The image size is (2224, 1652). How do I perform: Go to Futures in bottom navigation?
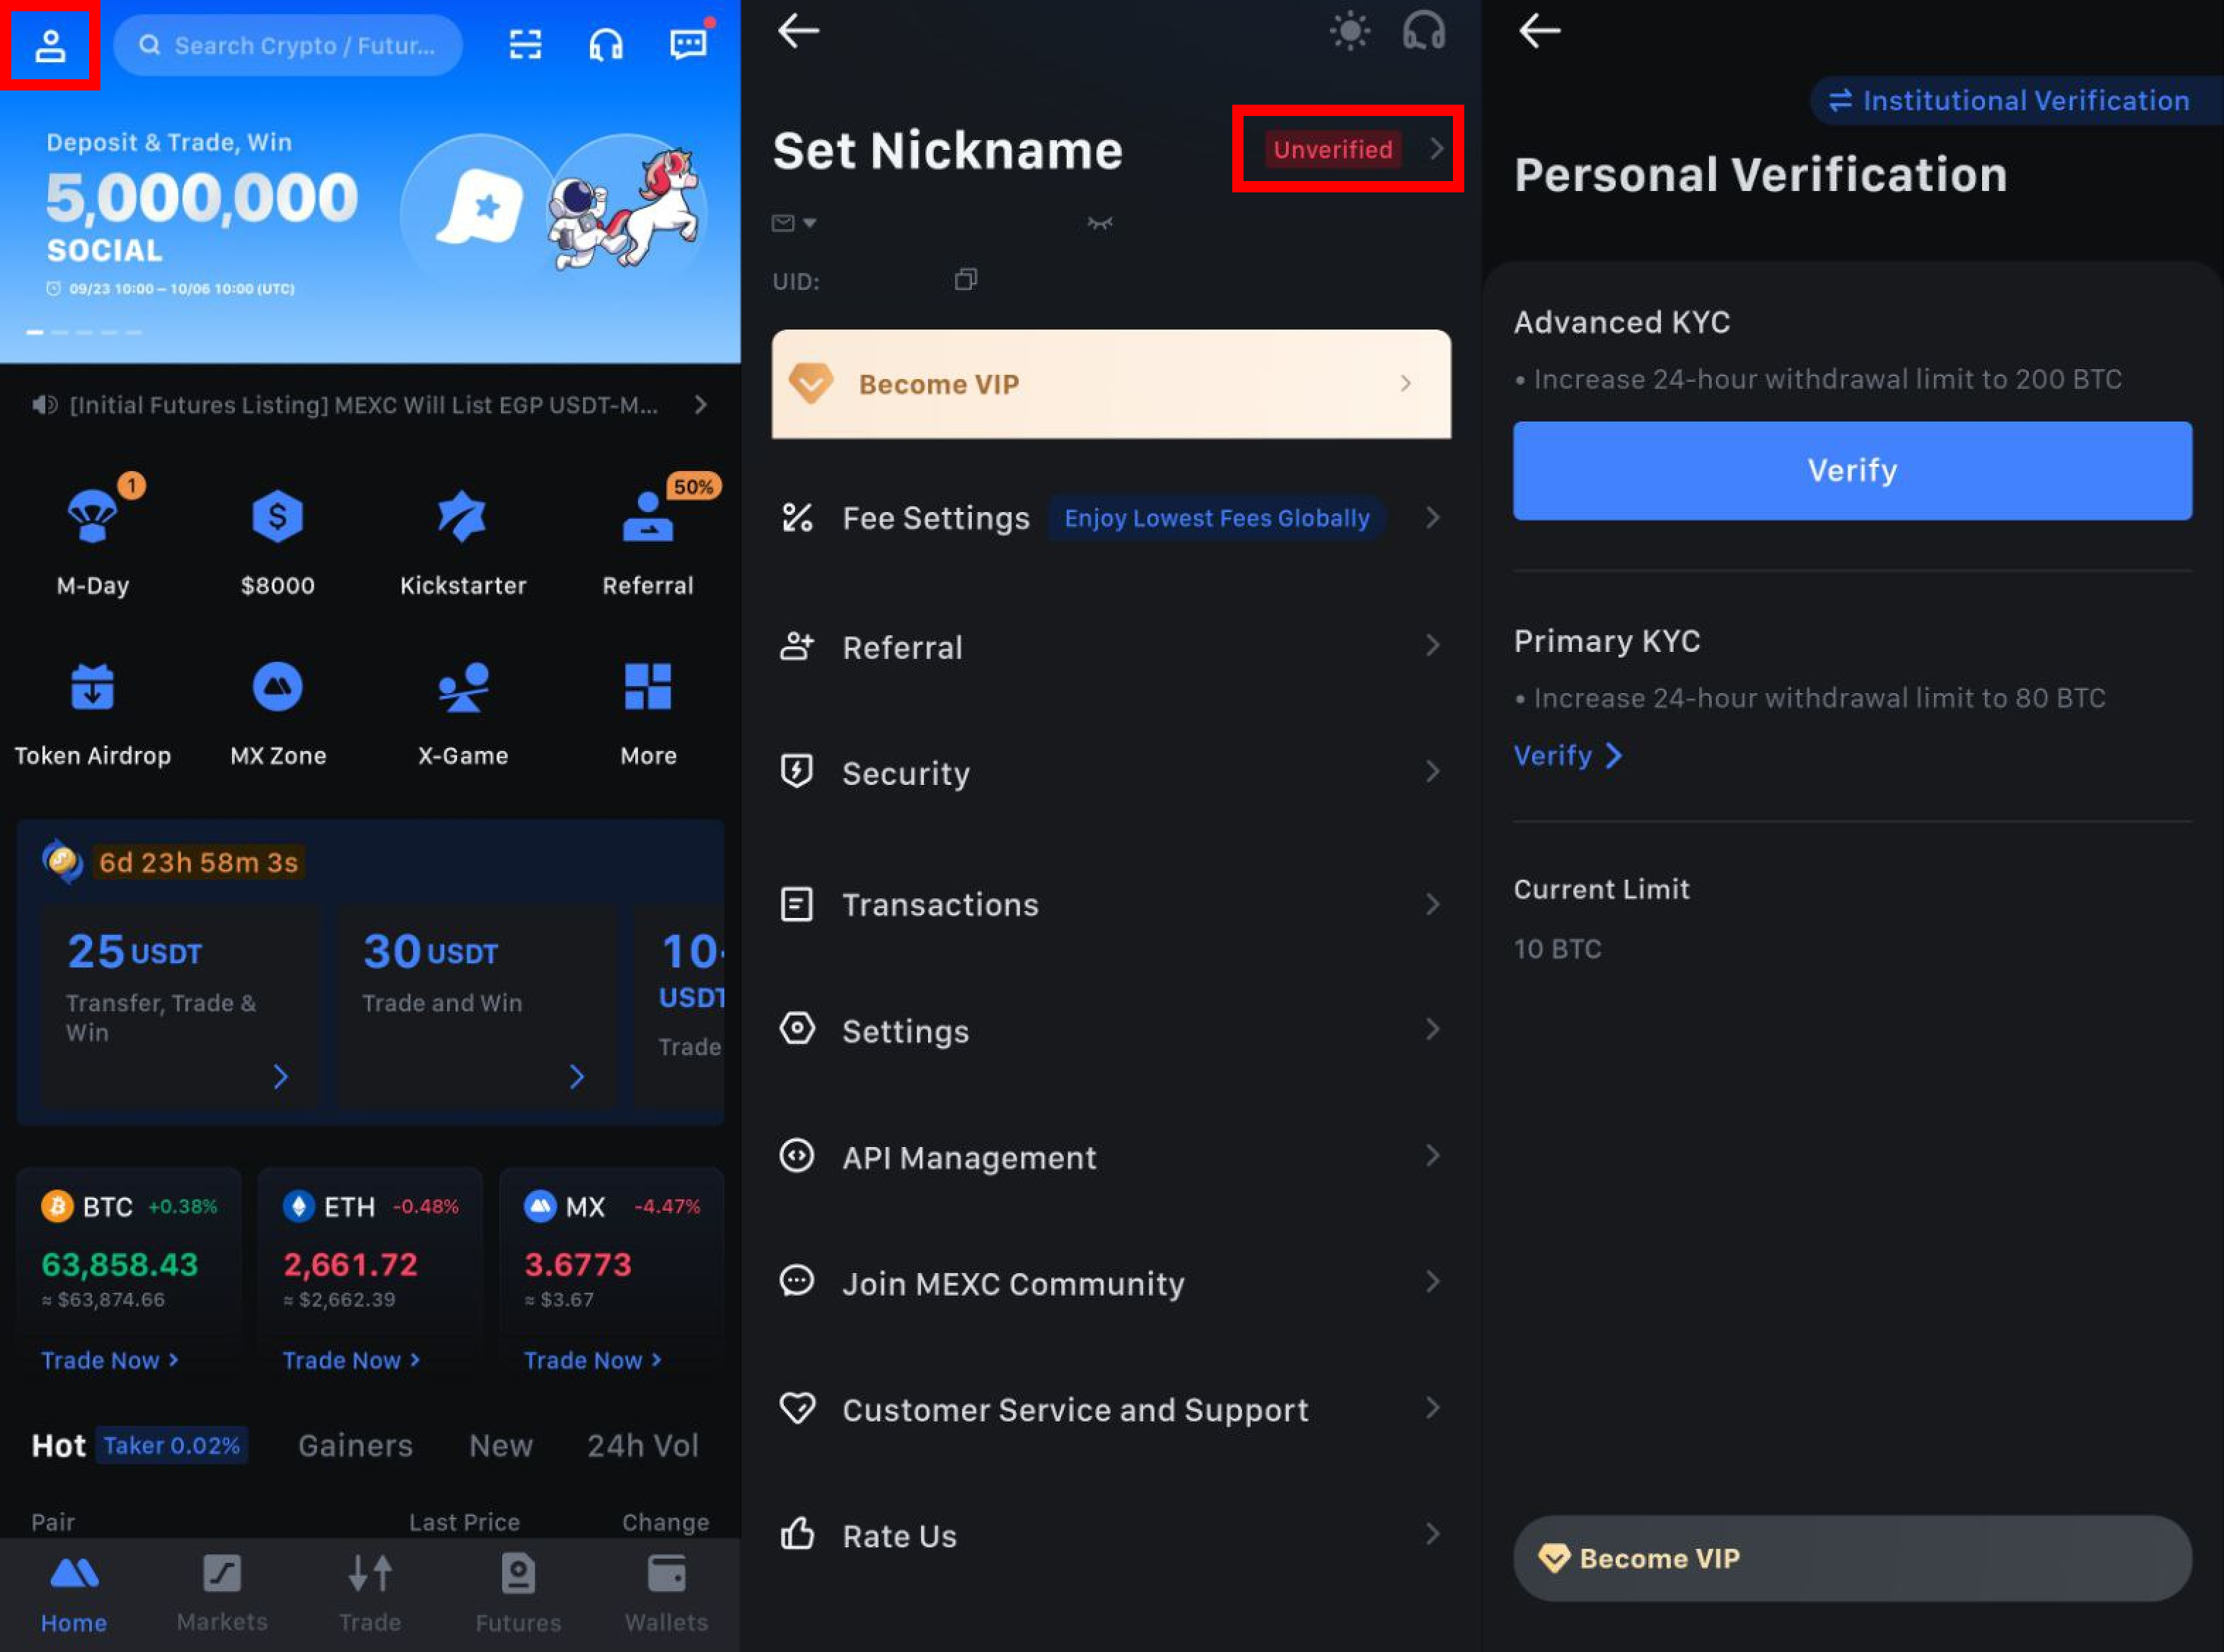click(x=518, y=1595)
